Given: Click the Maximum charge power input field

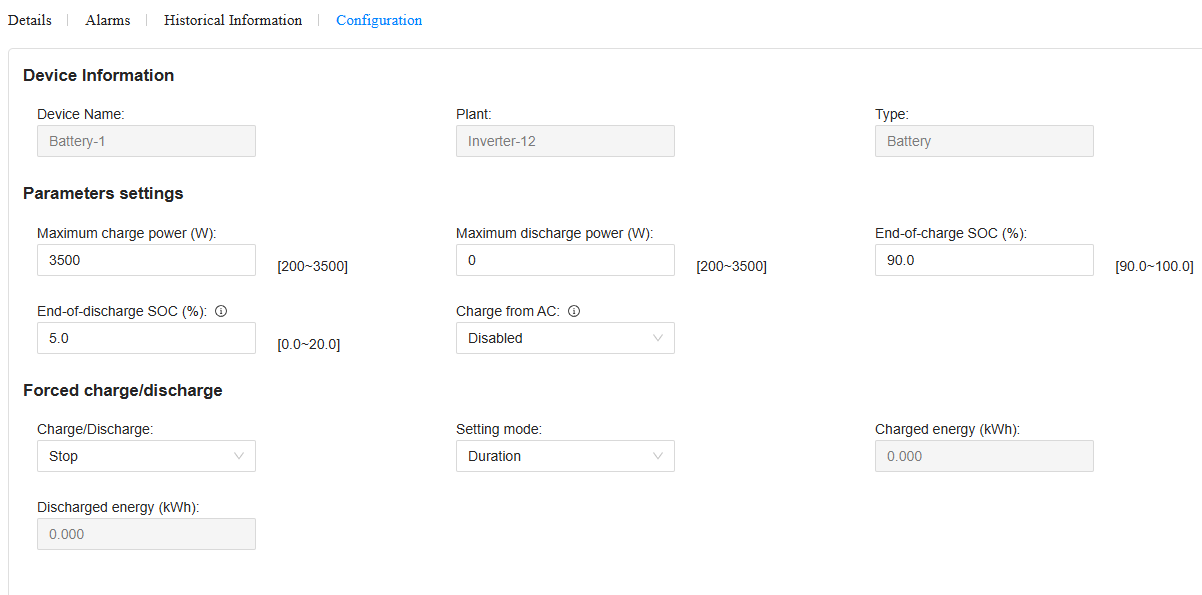Looking at the screenshot, I should pyautogui.click(x=146, y=260).
